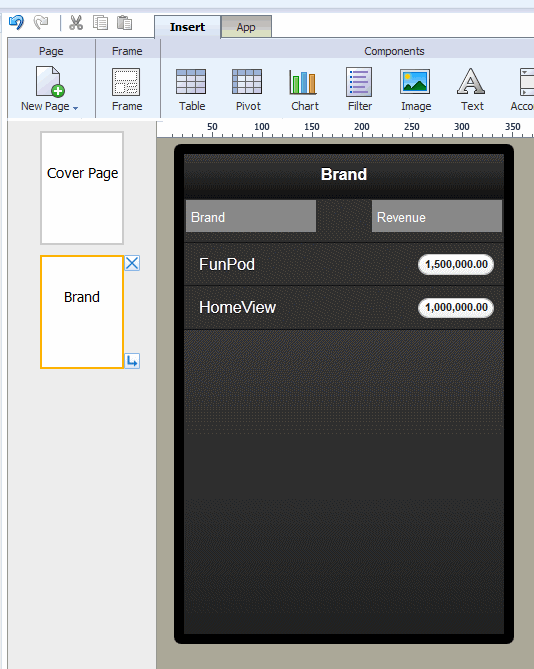Screen dimensions: 534x669
Task: Select the FunPod row
Action: pos(344,264)
